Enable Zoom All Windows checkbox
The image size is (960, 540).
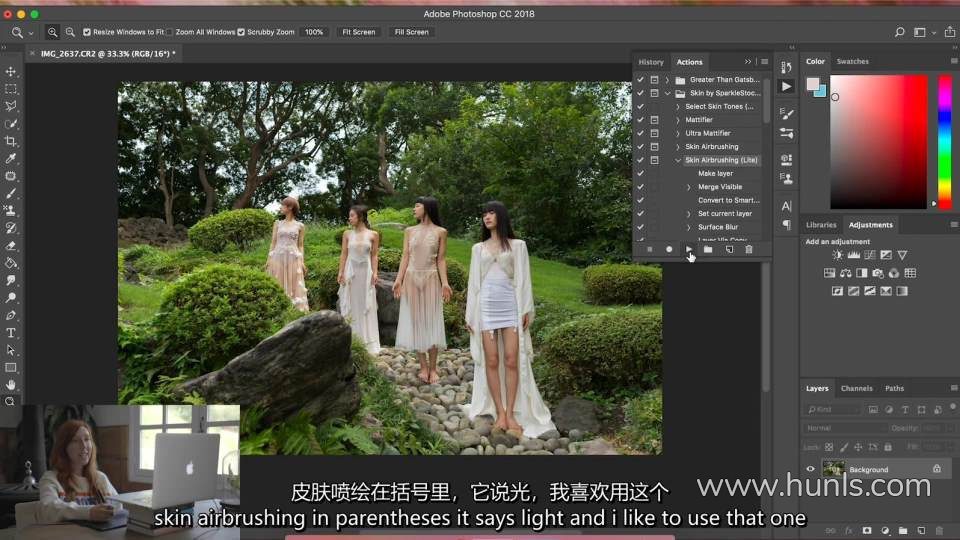point(170,32)
